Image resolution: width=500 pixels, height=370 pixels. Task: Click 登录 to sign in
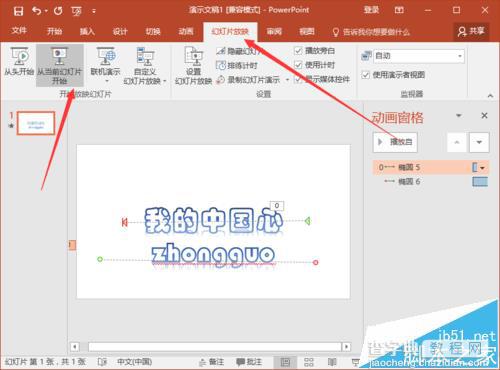(371, 10)
